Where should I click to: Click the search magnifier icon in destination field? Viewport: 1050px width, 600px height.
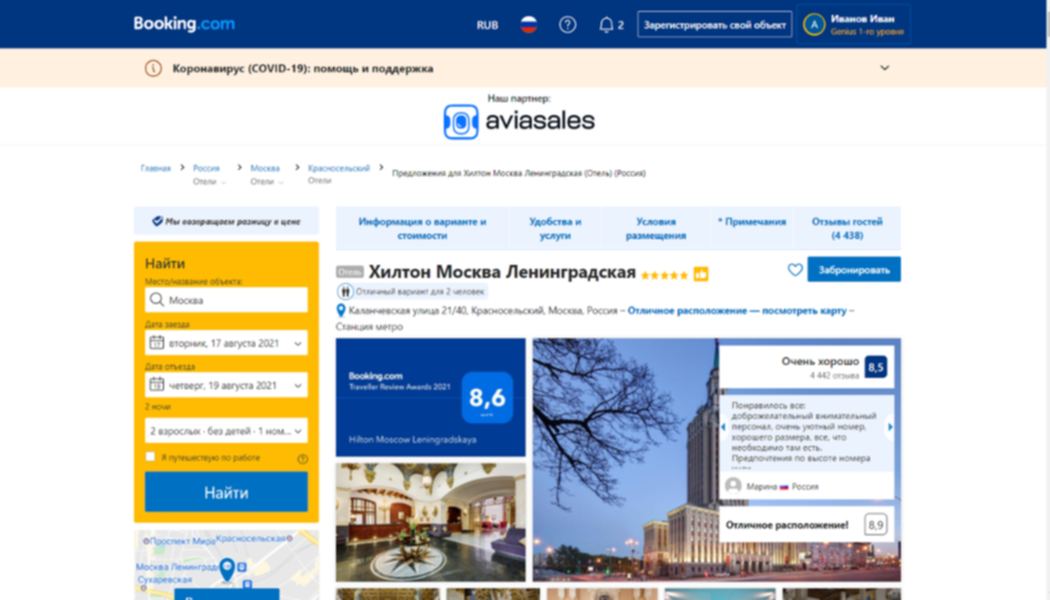pos(157,299)
